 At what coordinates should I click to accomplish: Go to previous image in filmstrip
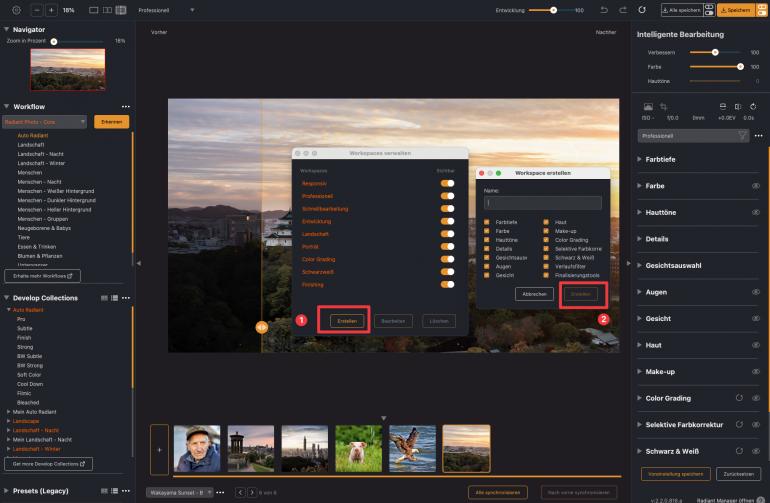pyautogui.click(x=240, y=492)
